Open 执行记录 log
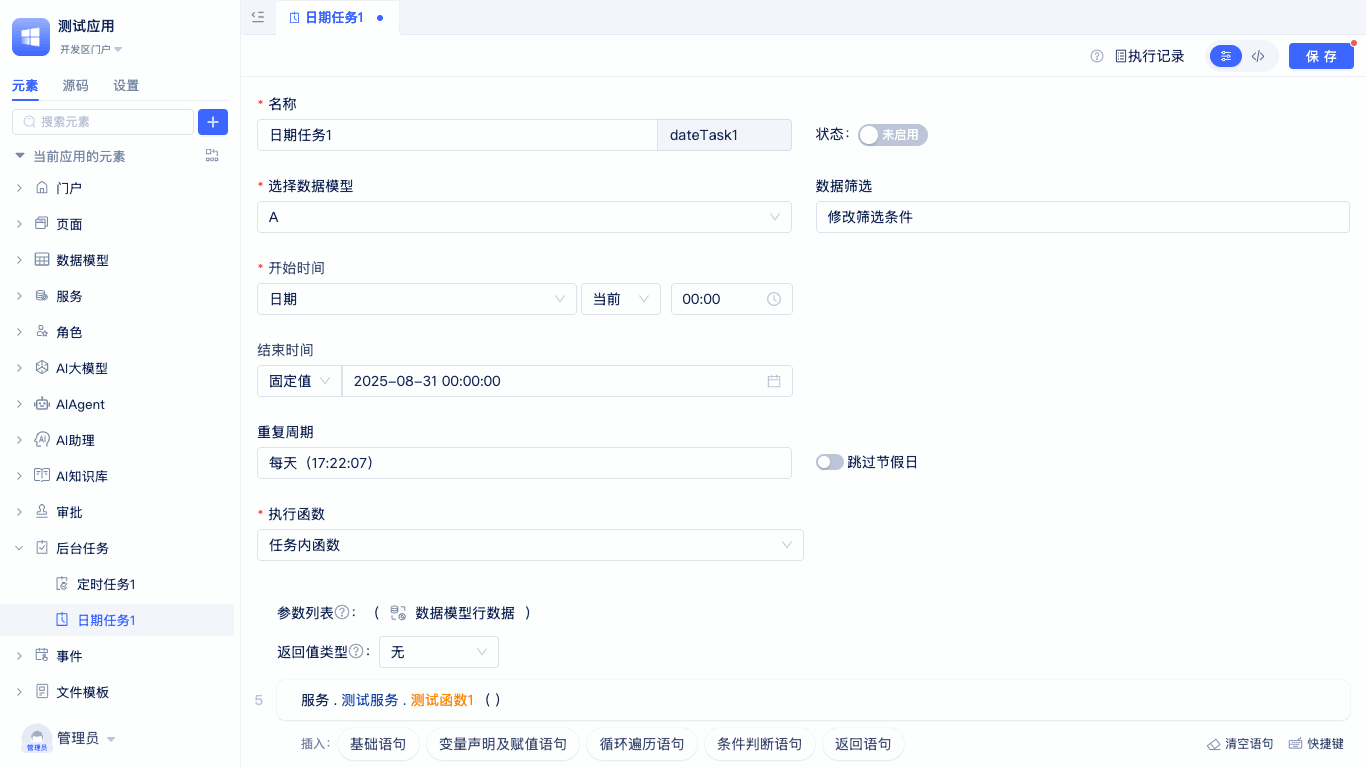The image size is (1366, 768). point(1150,56)
